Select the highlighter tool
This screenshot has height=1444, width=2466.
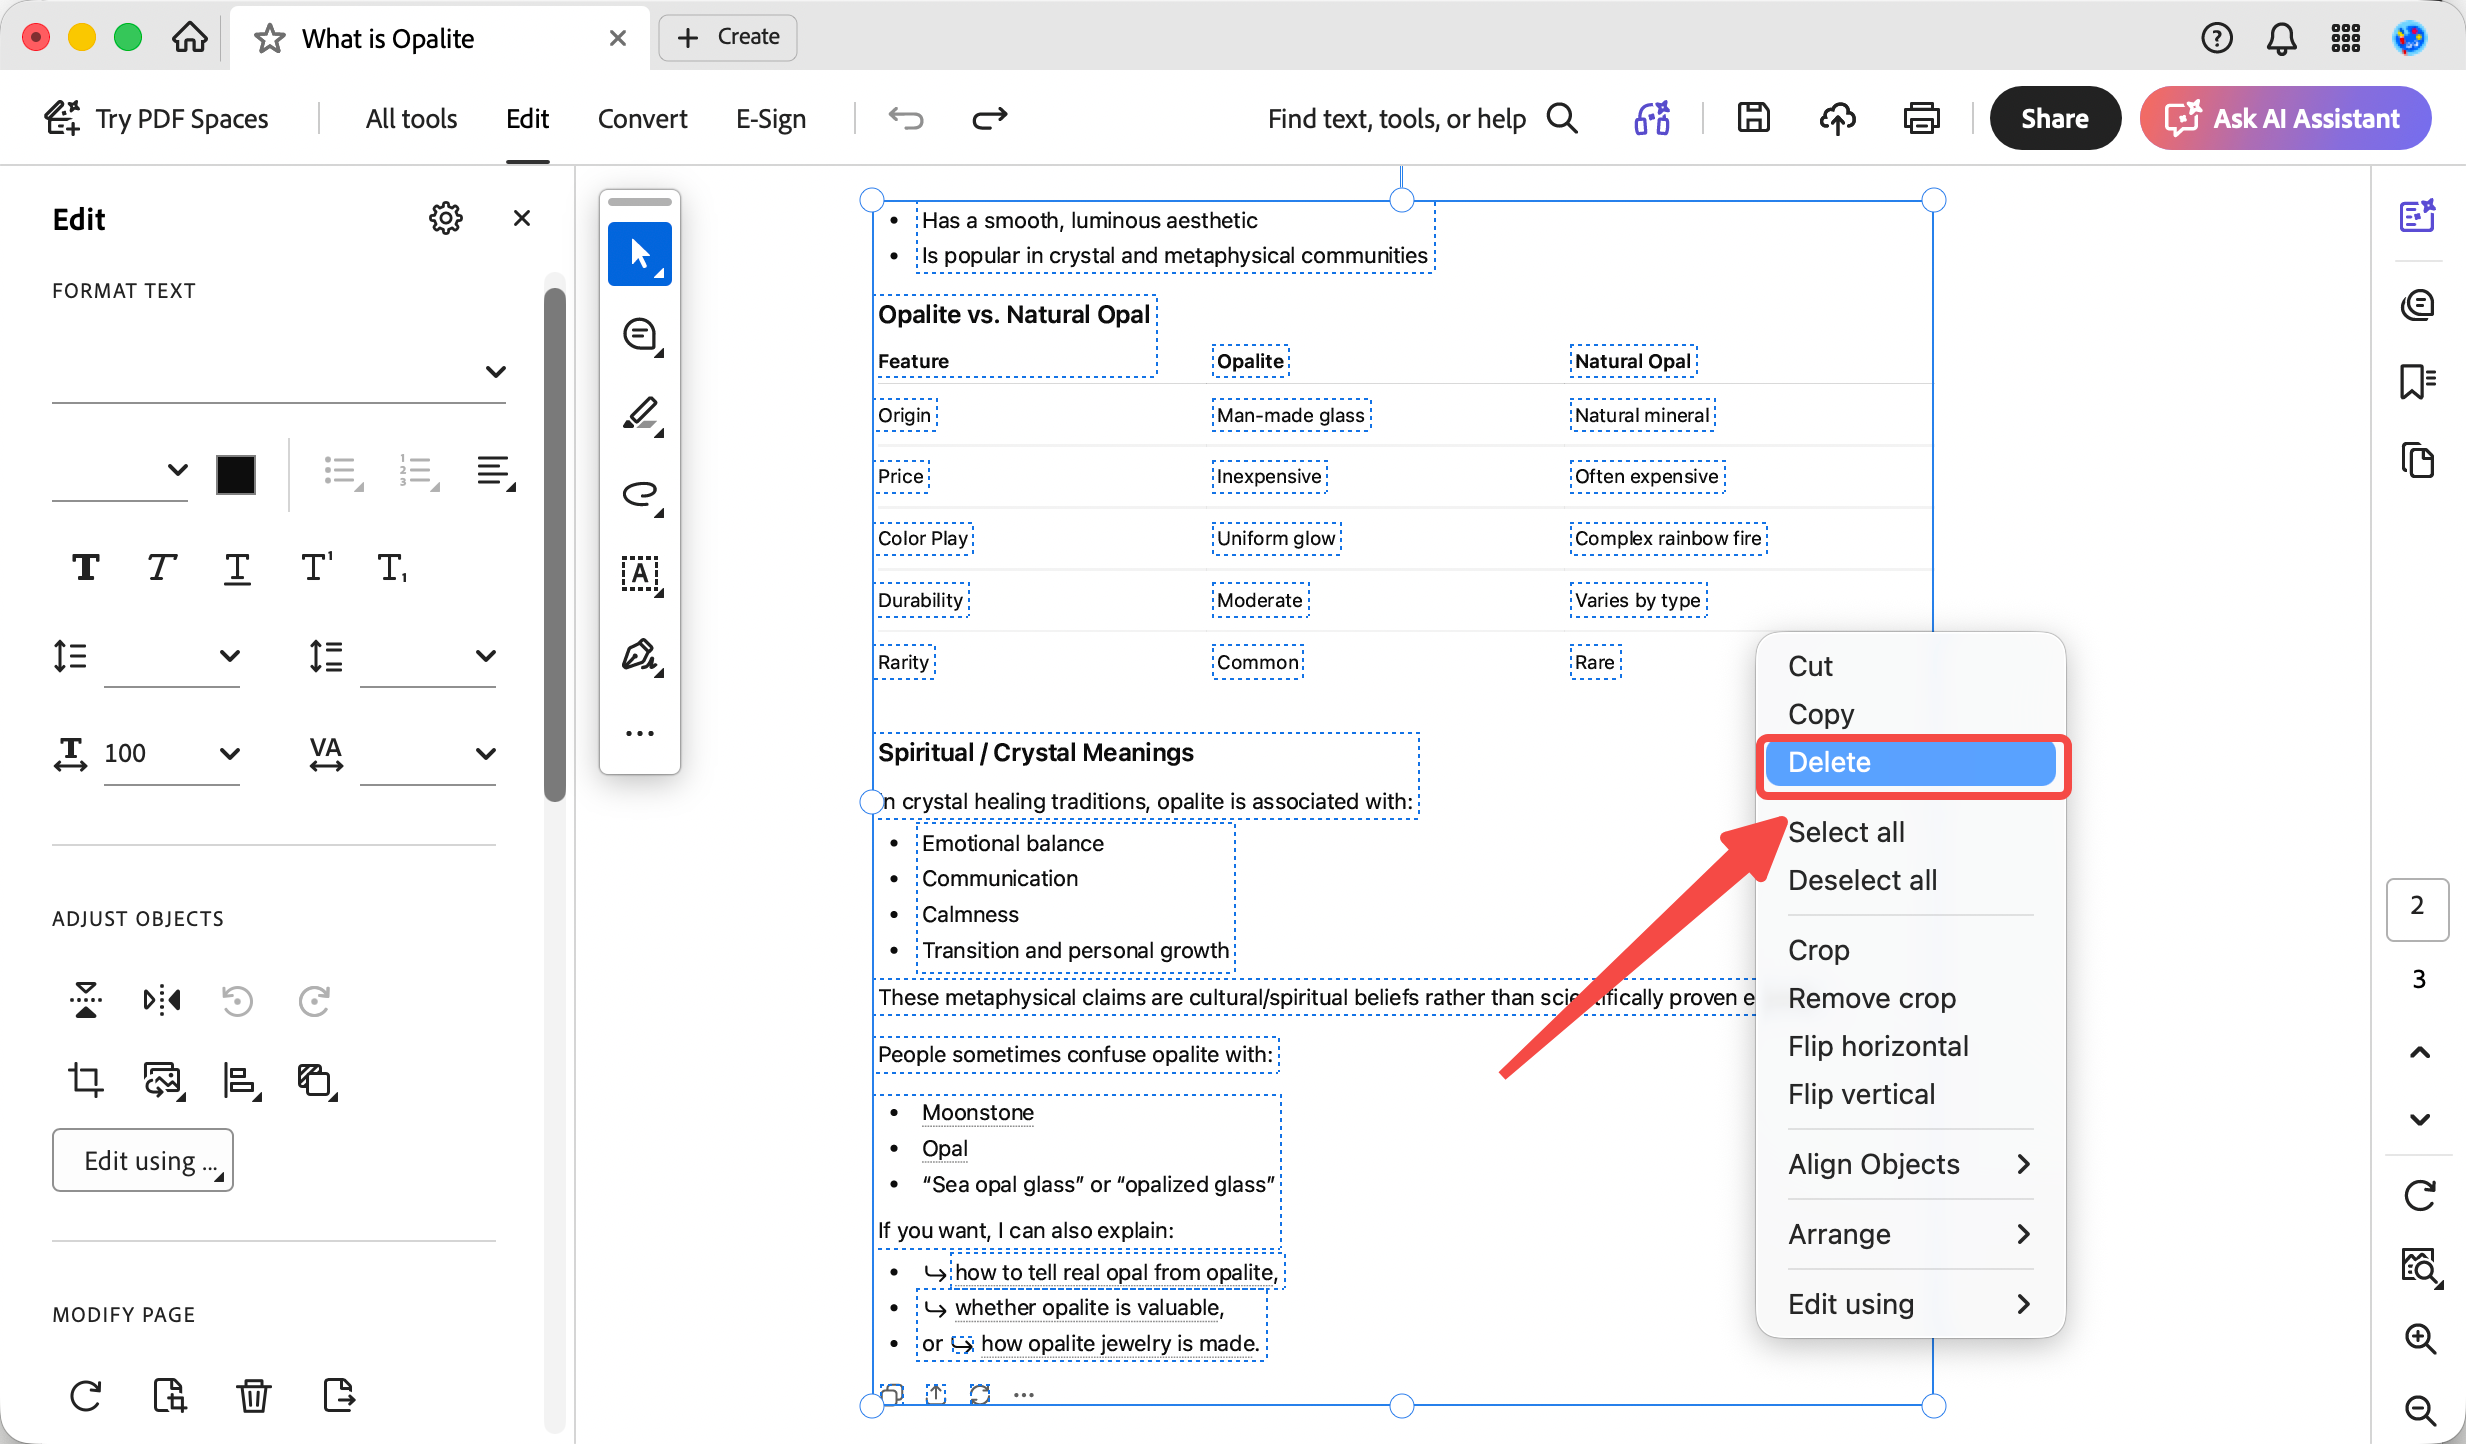coord(640,415)
